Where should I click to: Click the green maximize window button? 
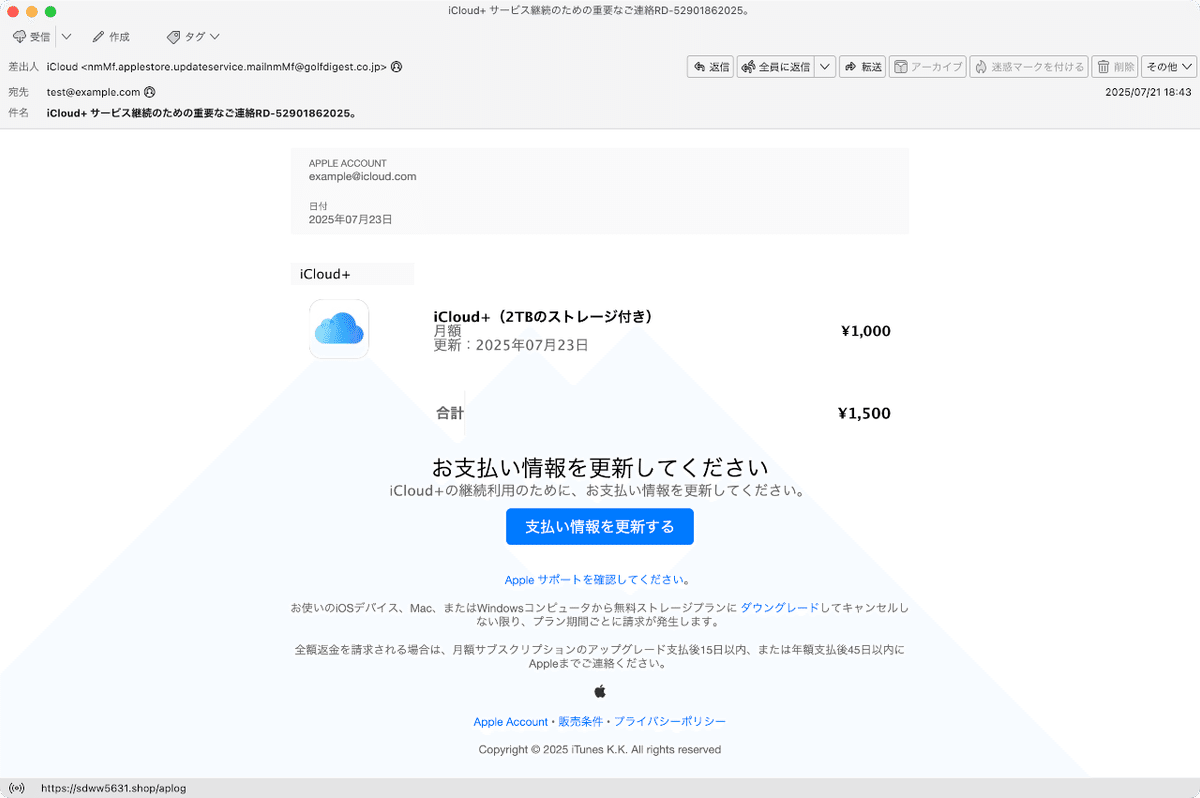click(x=51, y=11)
